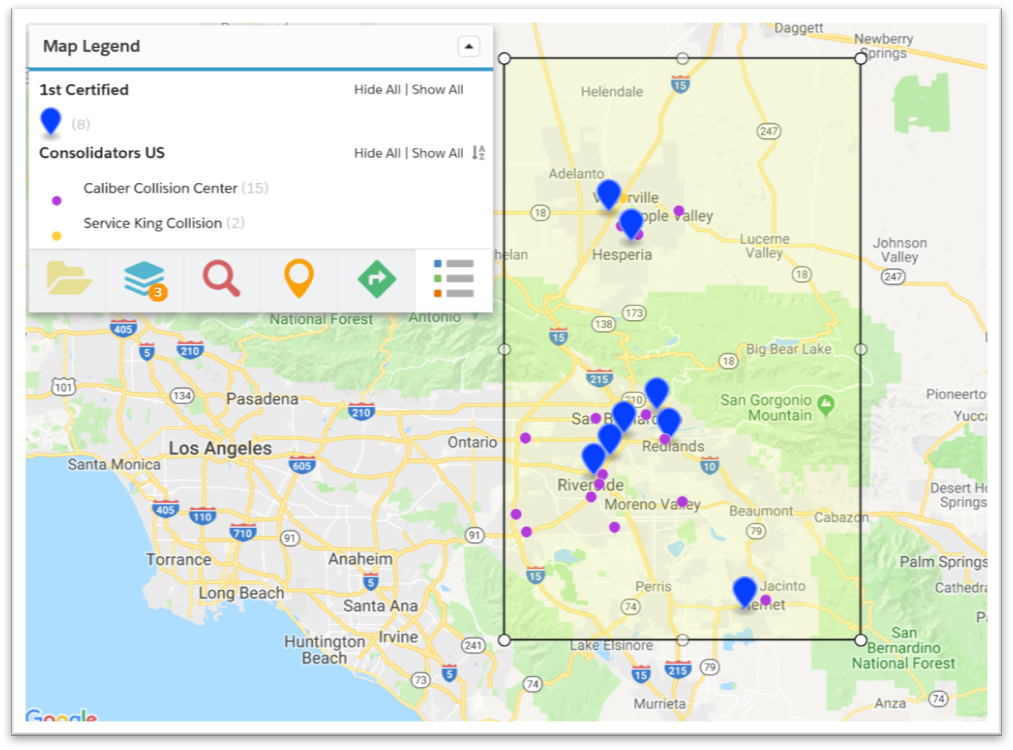
Task: Click Show All for 1st Certified
Action: [437, 89]
